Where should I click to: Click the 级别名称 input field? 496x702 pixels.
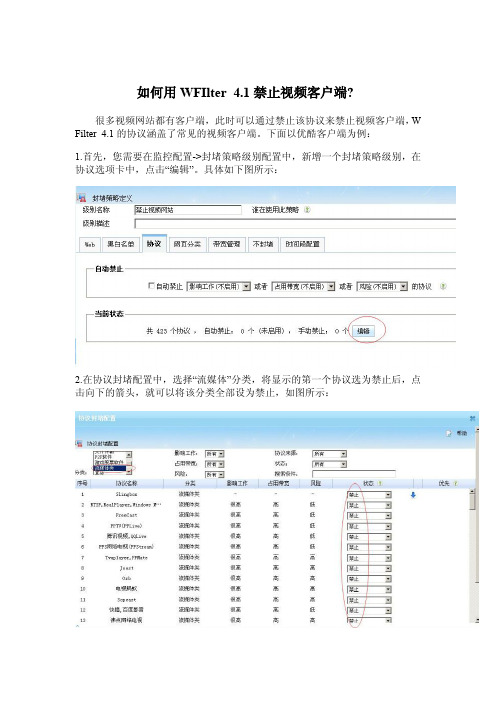pos(188,210)
